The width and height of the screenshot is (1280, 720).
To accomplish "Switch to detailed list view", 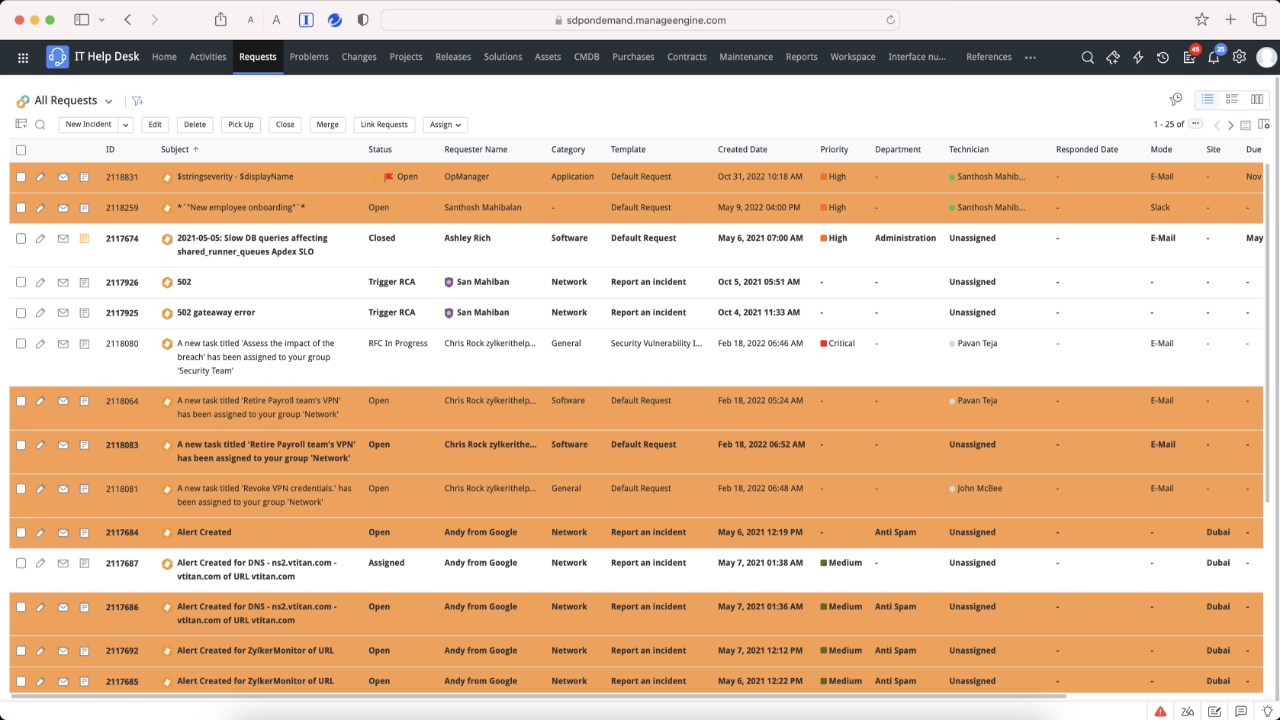I will click(x=1232, y=99).
